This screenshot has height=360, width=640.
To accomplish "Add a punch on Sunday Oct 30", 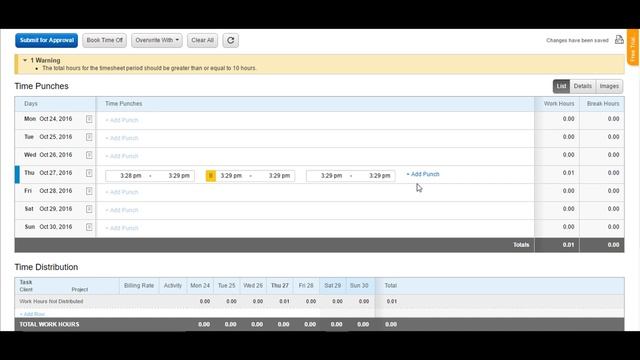I will [x=122, y=228].
